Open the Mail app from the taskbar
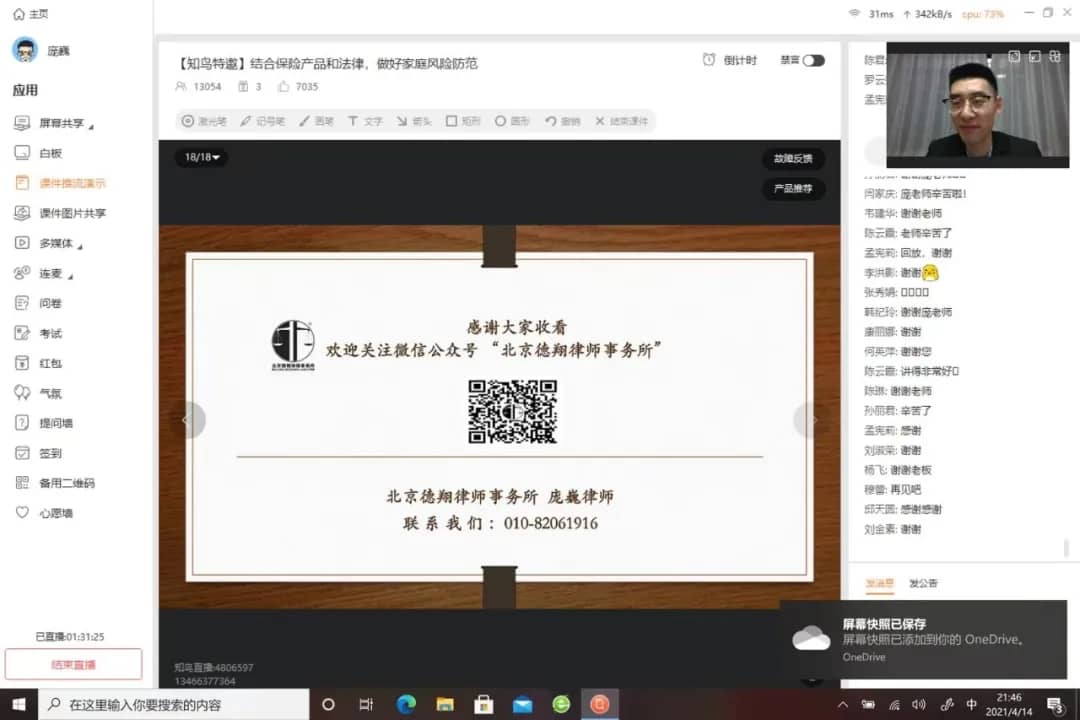Viewport: 1080px width, 720px height. (523, 704)
